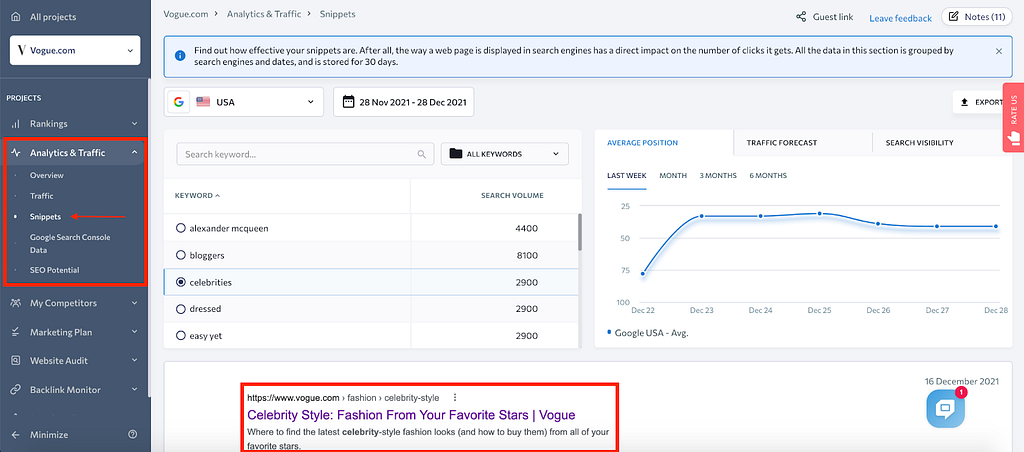Image resolution: width=1024 pixels, height=452 pixels.
Task: Select the bloggers keyword radio button
Action: coord(181,255)
